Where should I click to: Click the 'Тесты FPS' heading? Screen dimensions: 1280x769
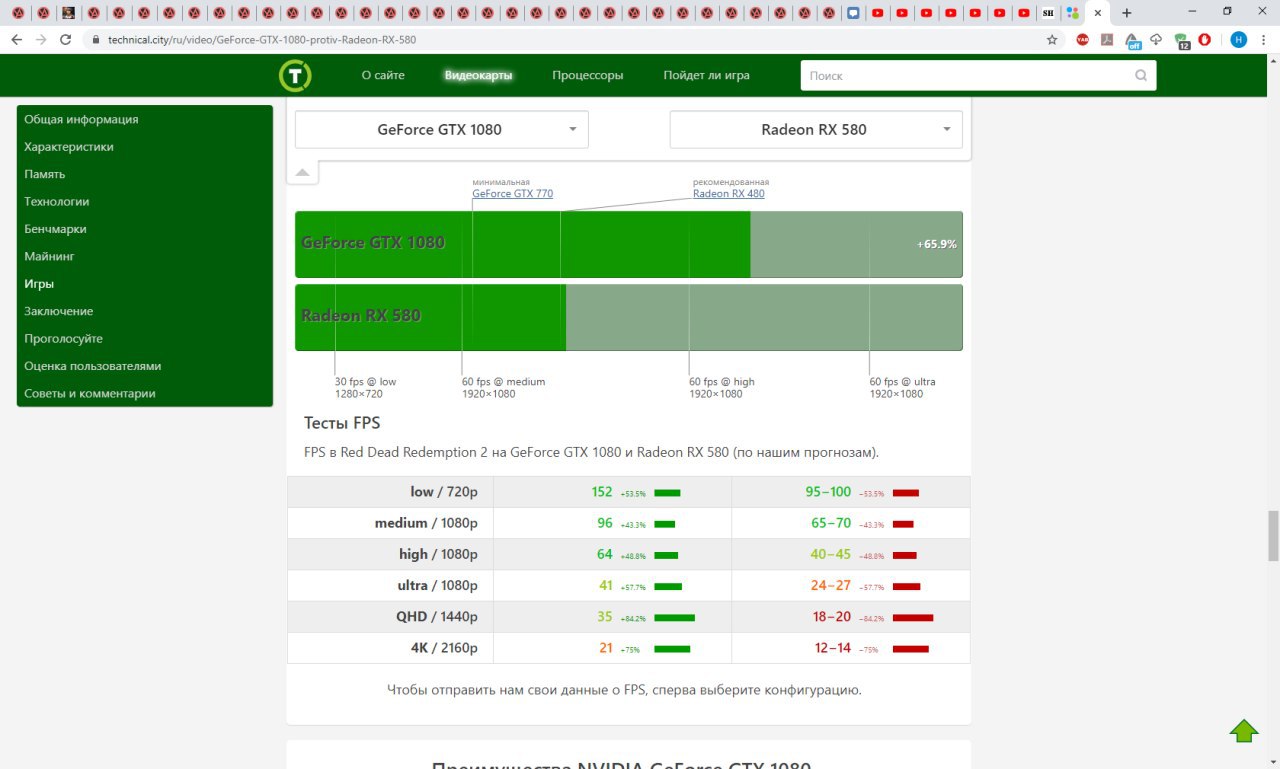click(x=342, y=423)
